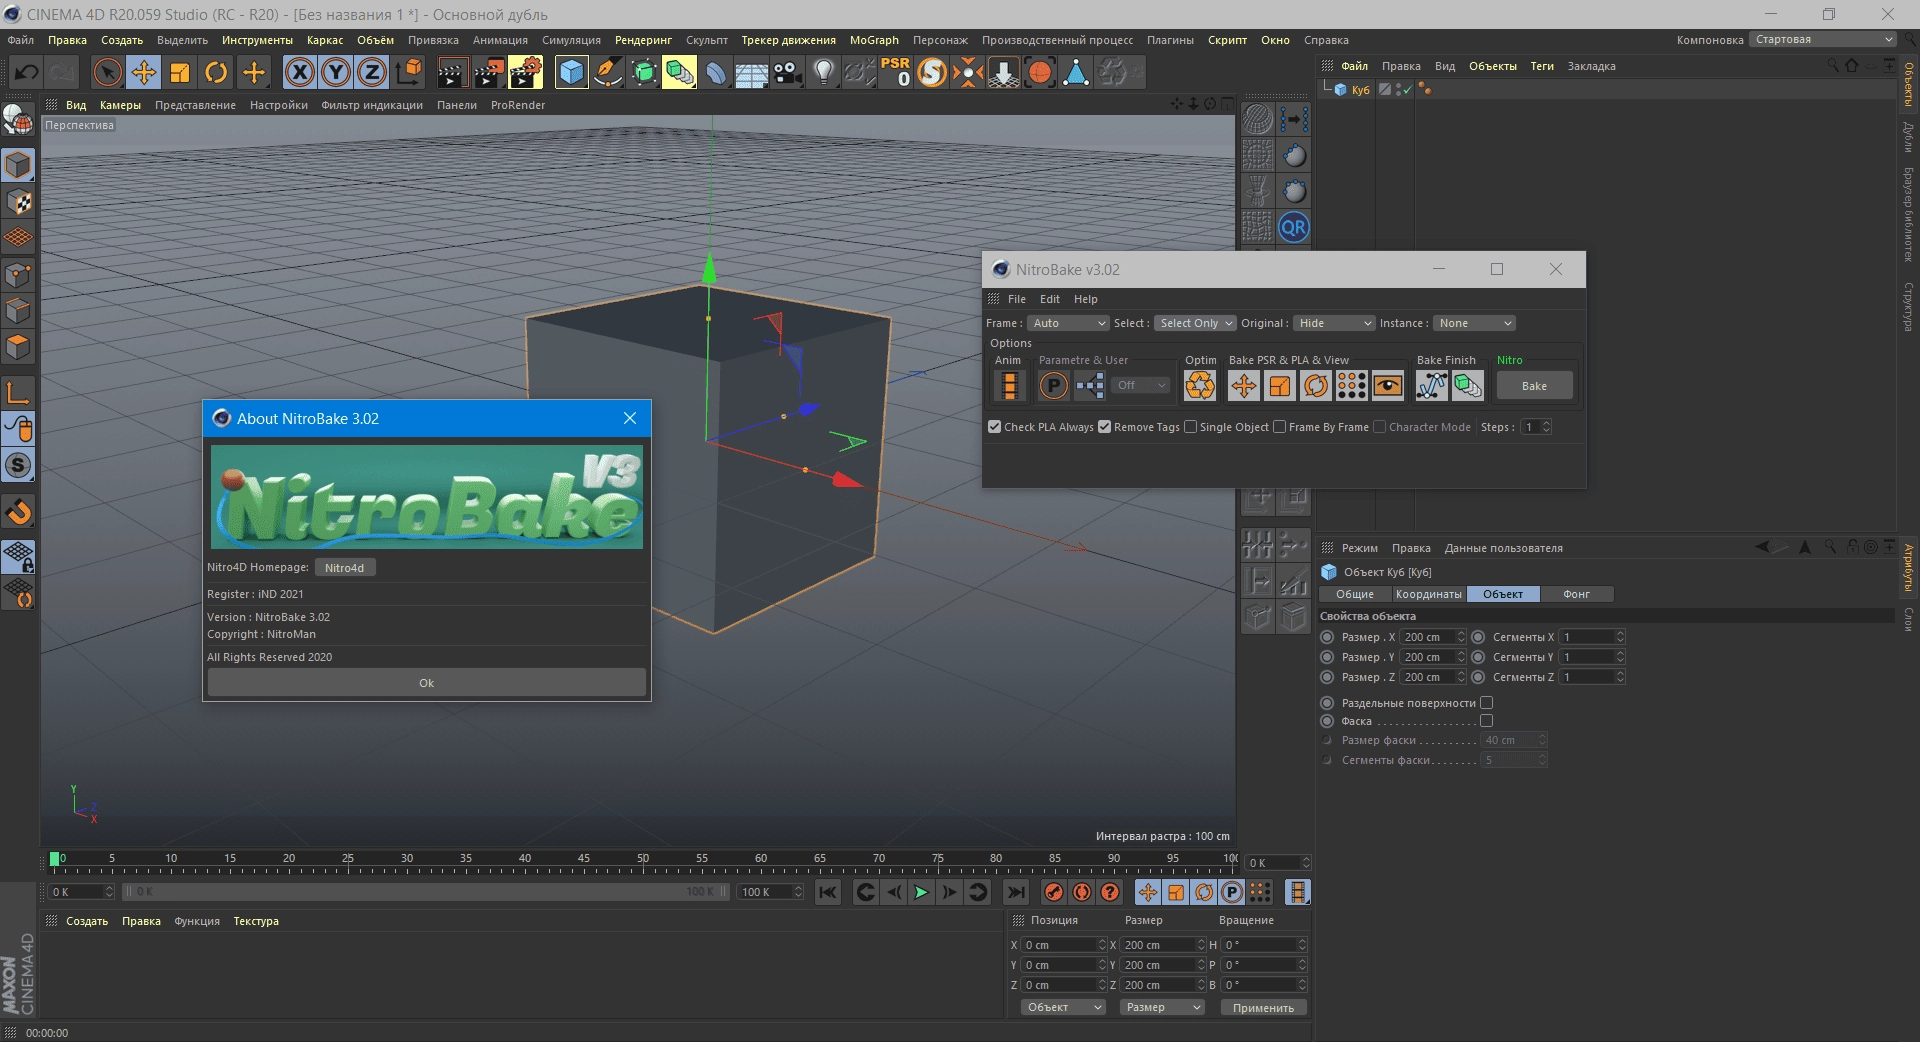Toggle X axis lock
This screenshot has height=1042, width=1920.
pyautogui.click(x=300, y=72)
